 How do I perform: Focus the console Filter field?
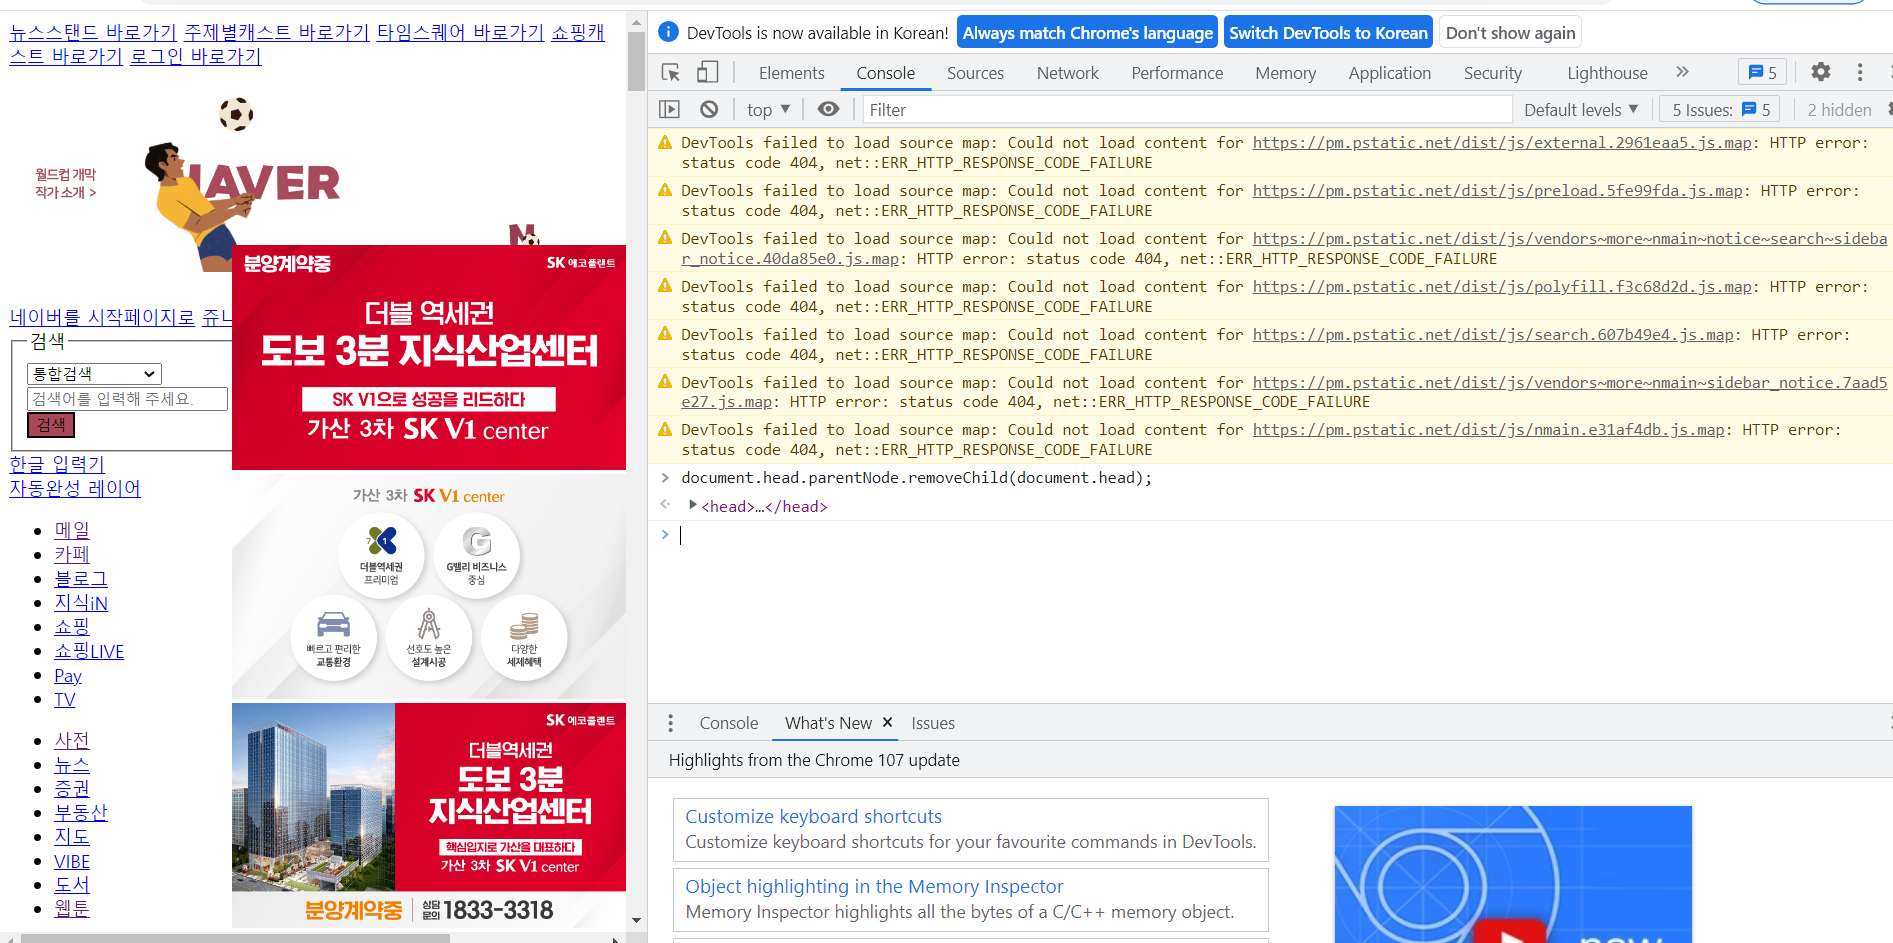tap(1186, 109)
